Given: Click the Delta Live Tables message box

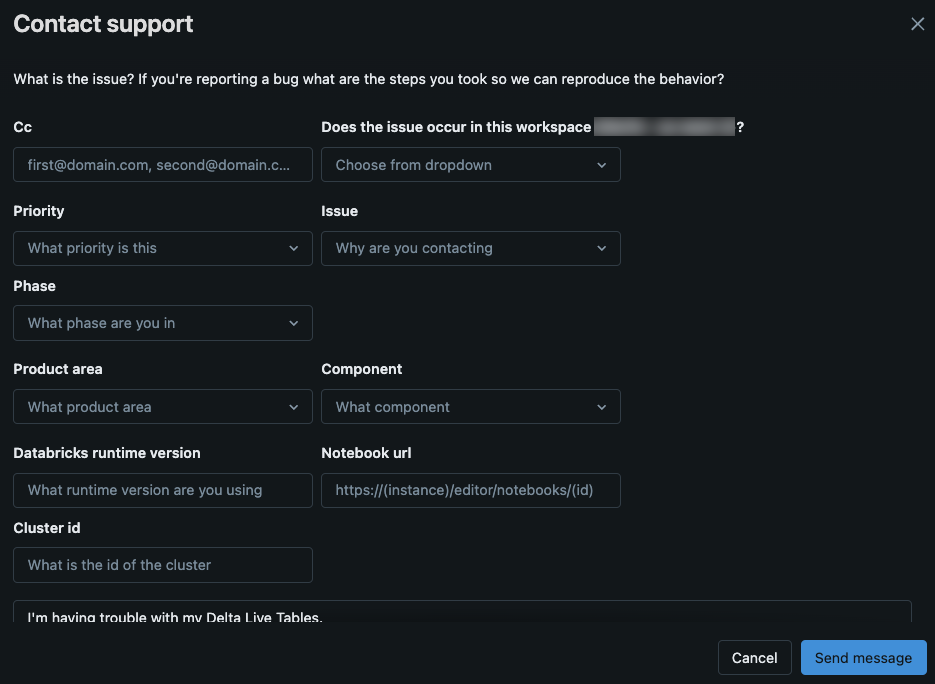Looking at the screenshot, I should (462, 613).
